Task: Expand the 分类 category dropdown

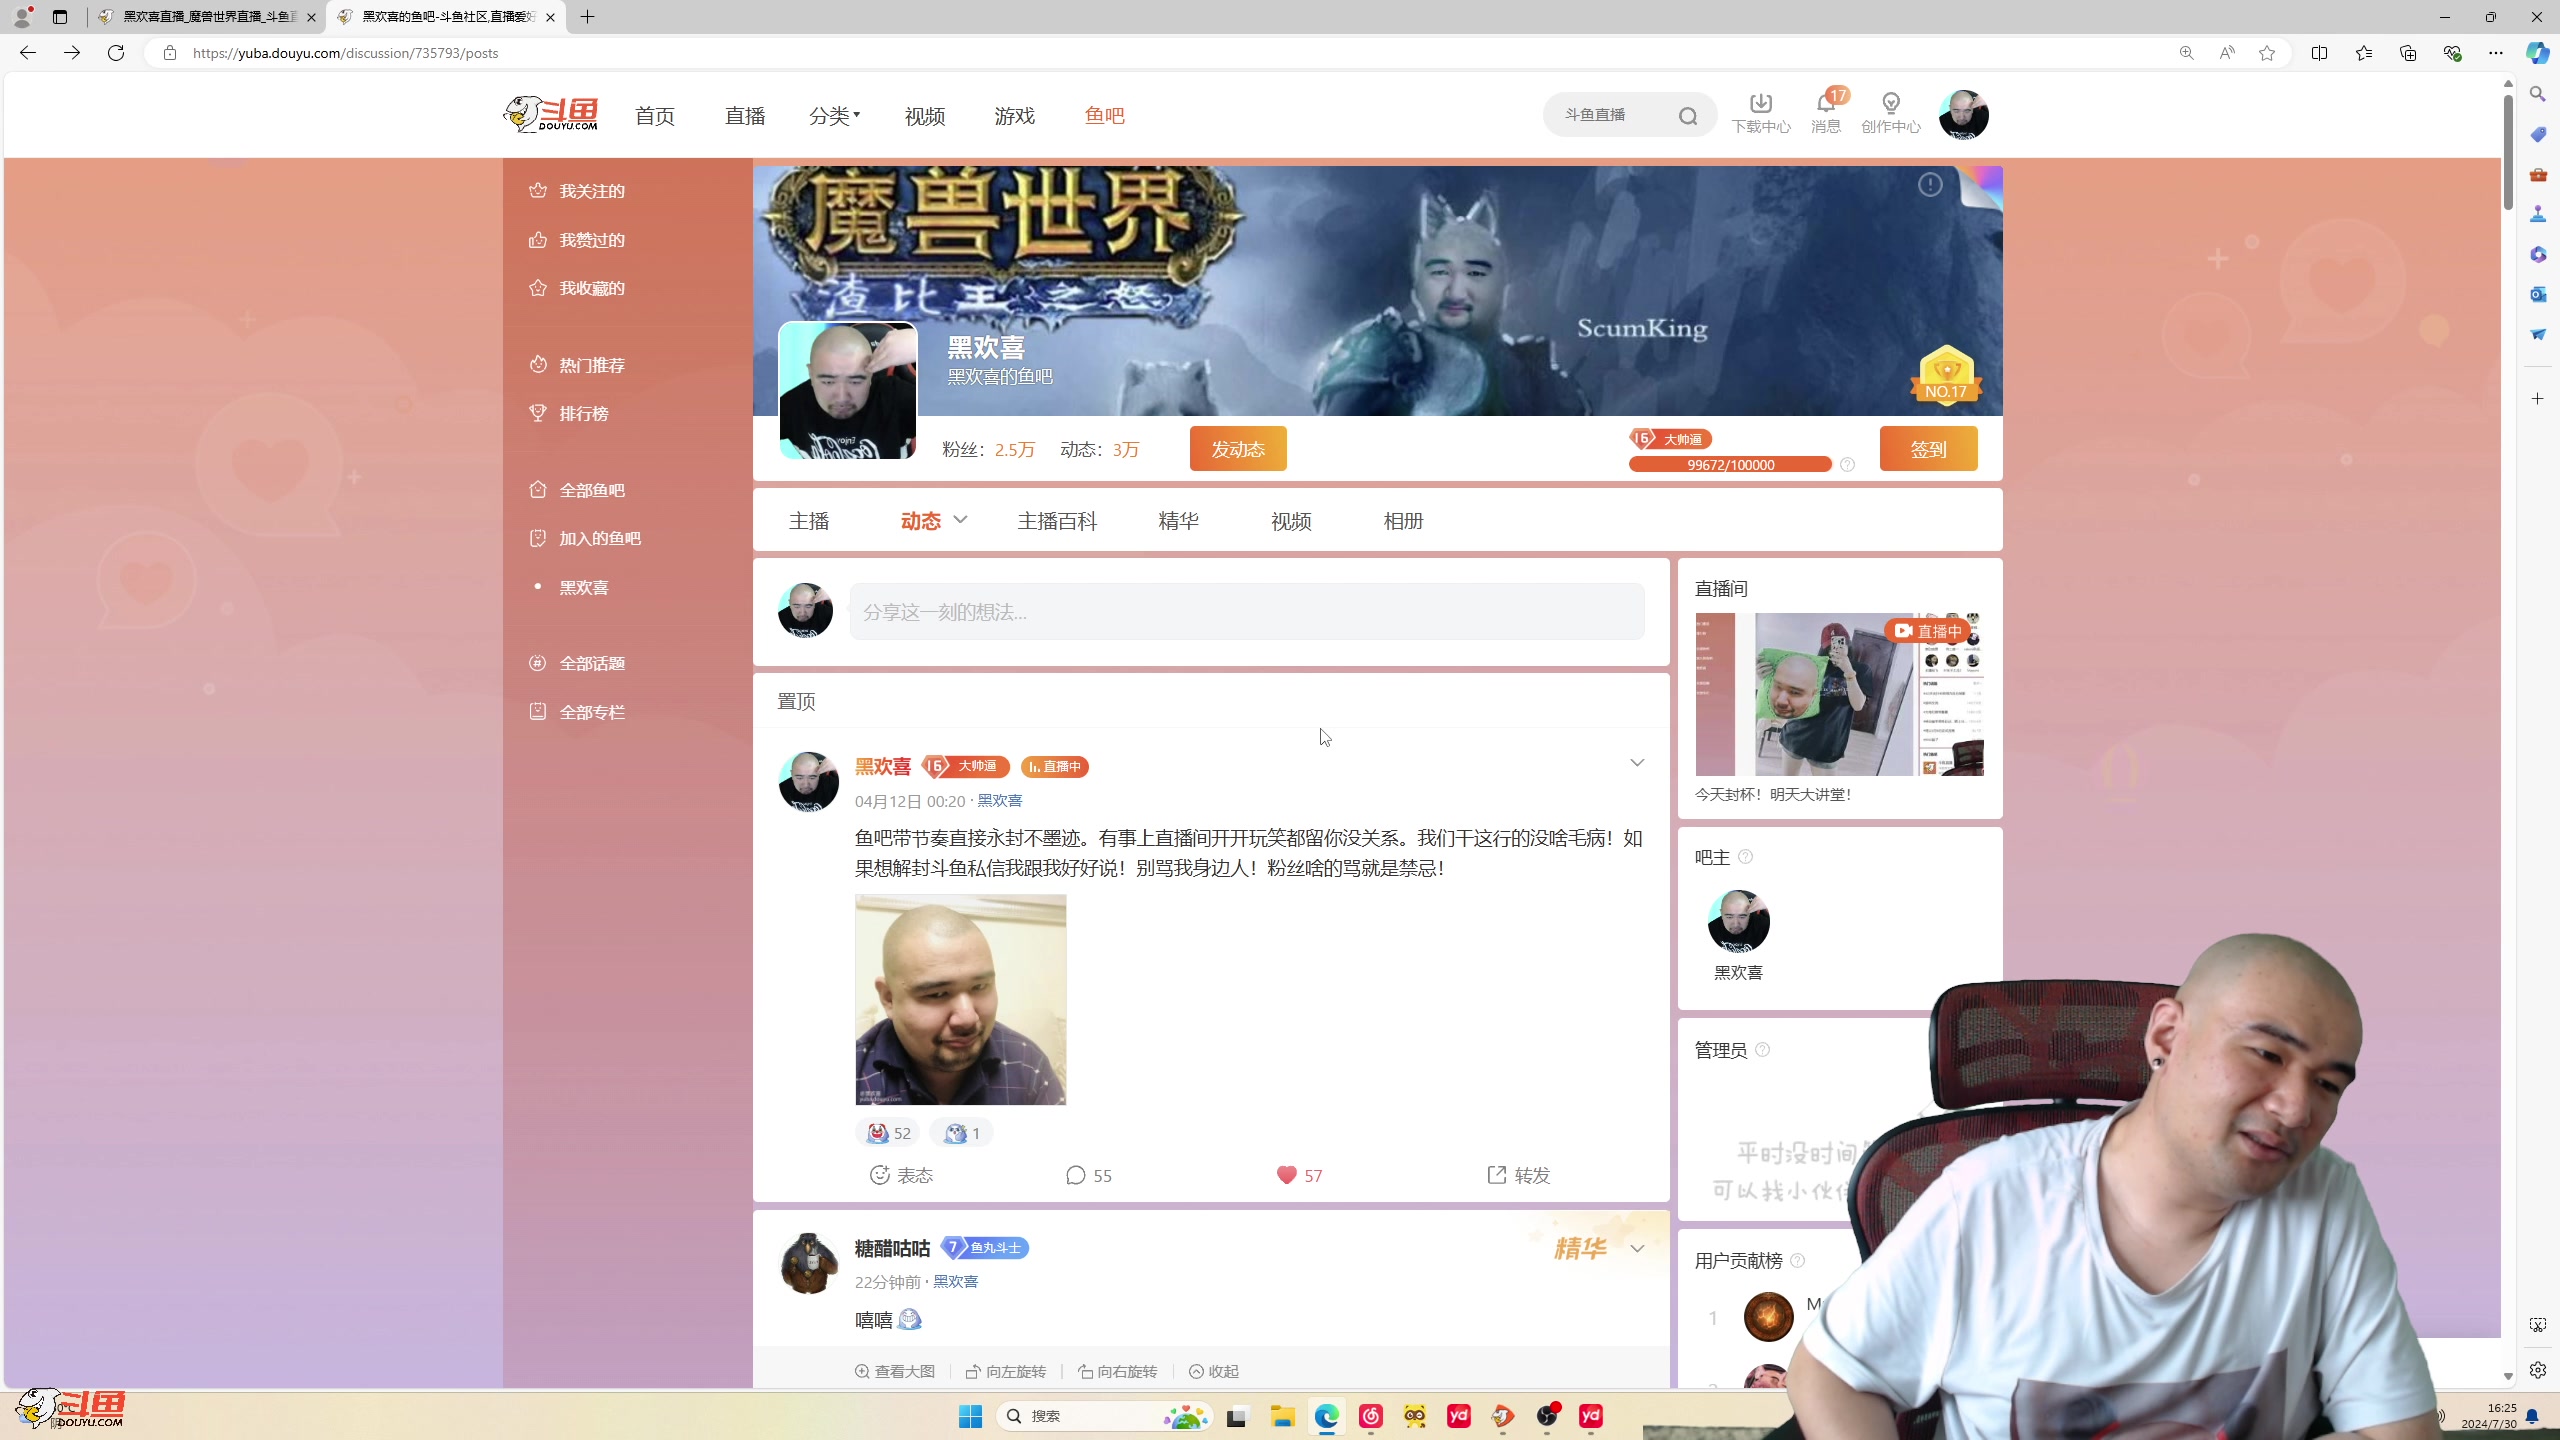Action: click(834, 116)
